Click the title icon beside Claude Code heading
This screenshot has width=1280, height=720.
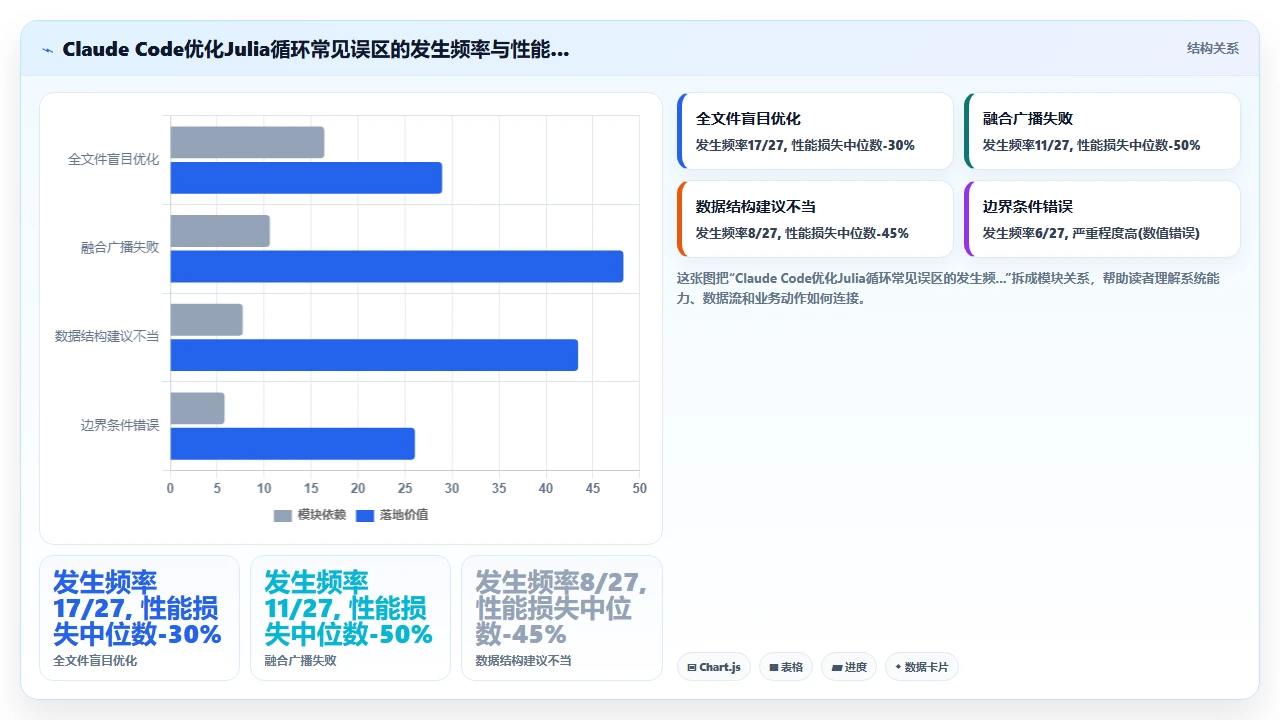click(47, 50)
